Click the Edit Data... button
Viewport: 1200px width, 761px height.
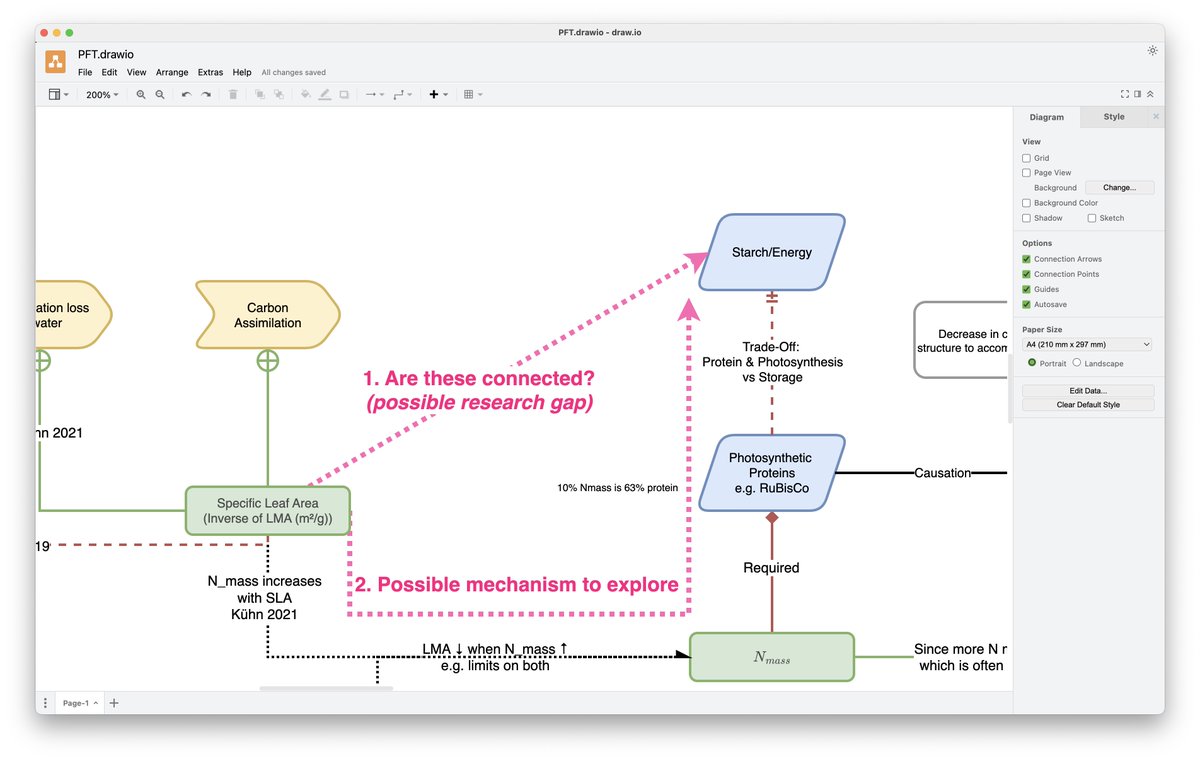click(1088, 391)
